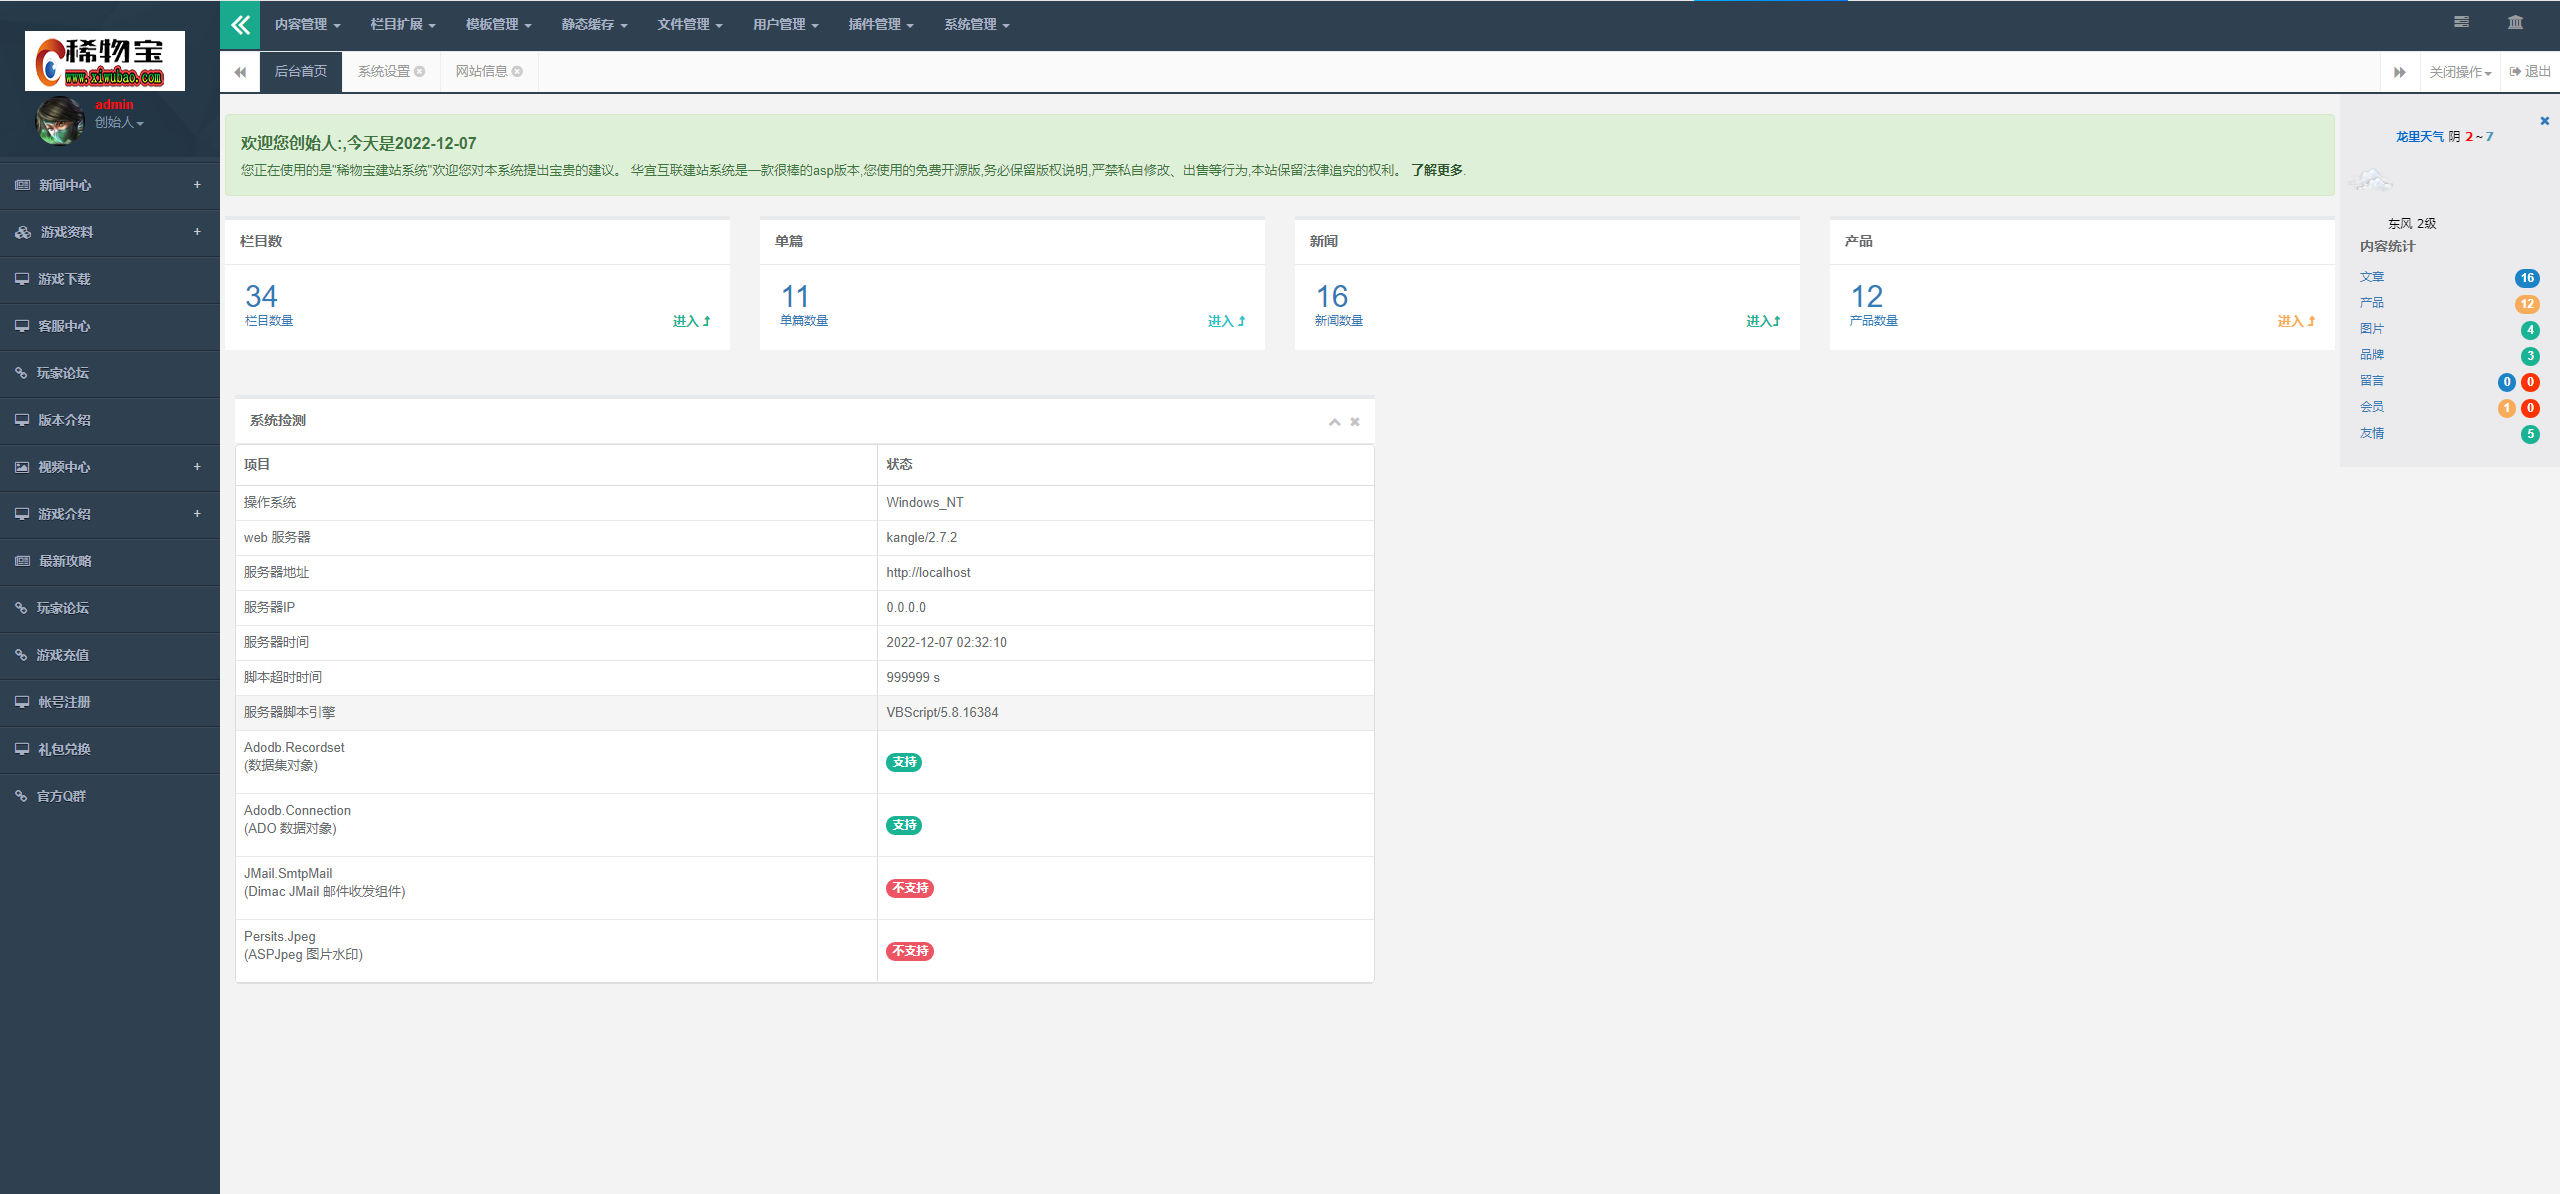Click the 34 栏目数量 number
This screenshot has width=2560, height=1194.
coord(261,296)
